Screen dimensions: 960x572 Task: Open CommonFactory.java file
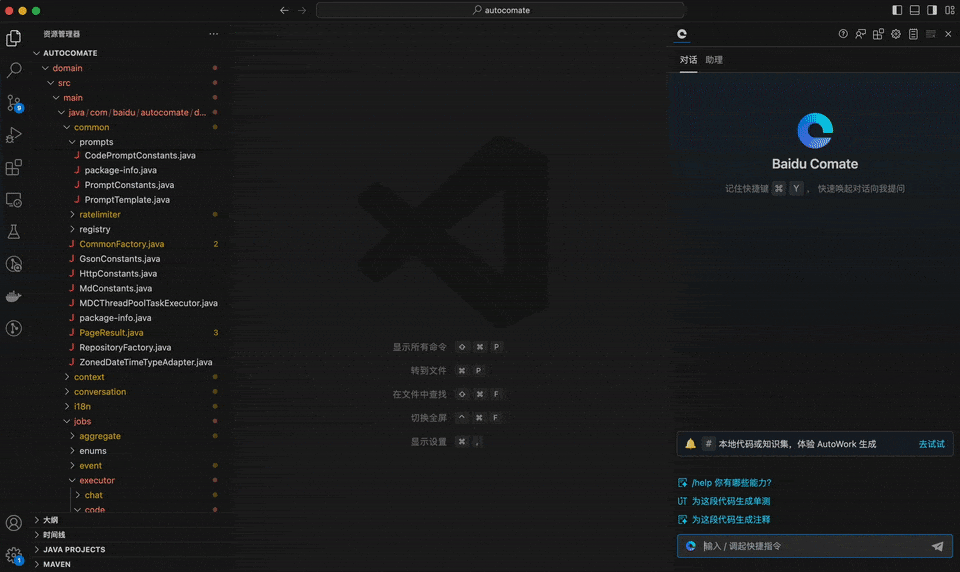point(121,244)
